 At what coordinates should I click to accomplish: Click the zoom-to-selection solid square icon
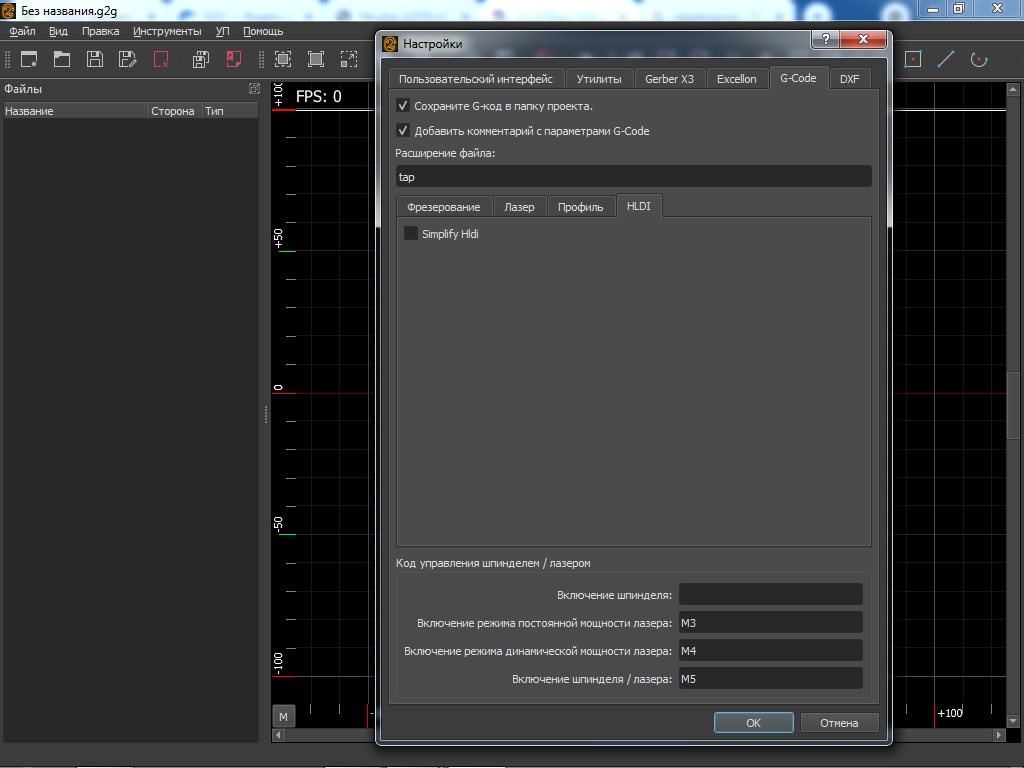pos(316,59)
